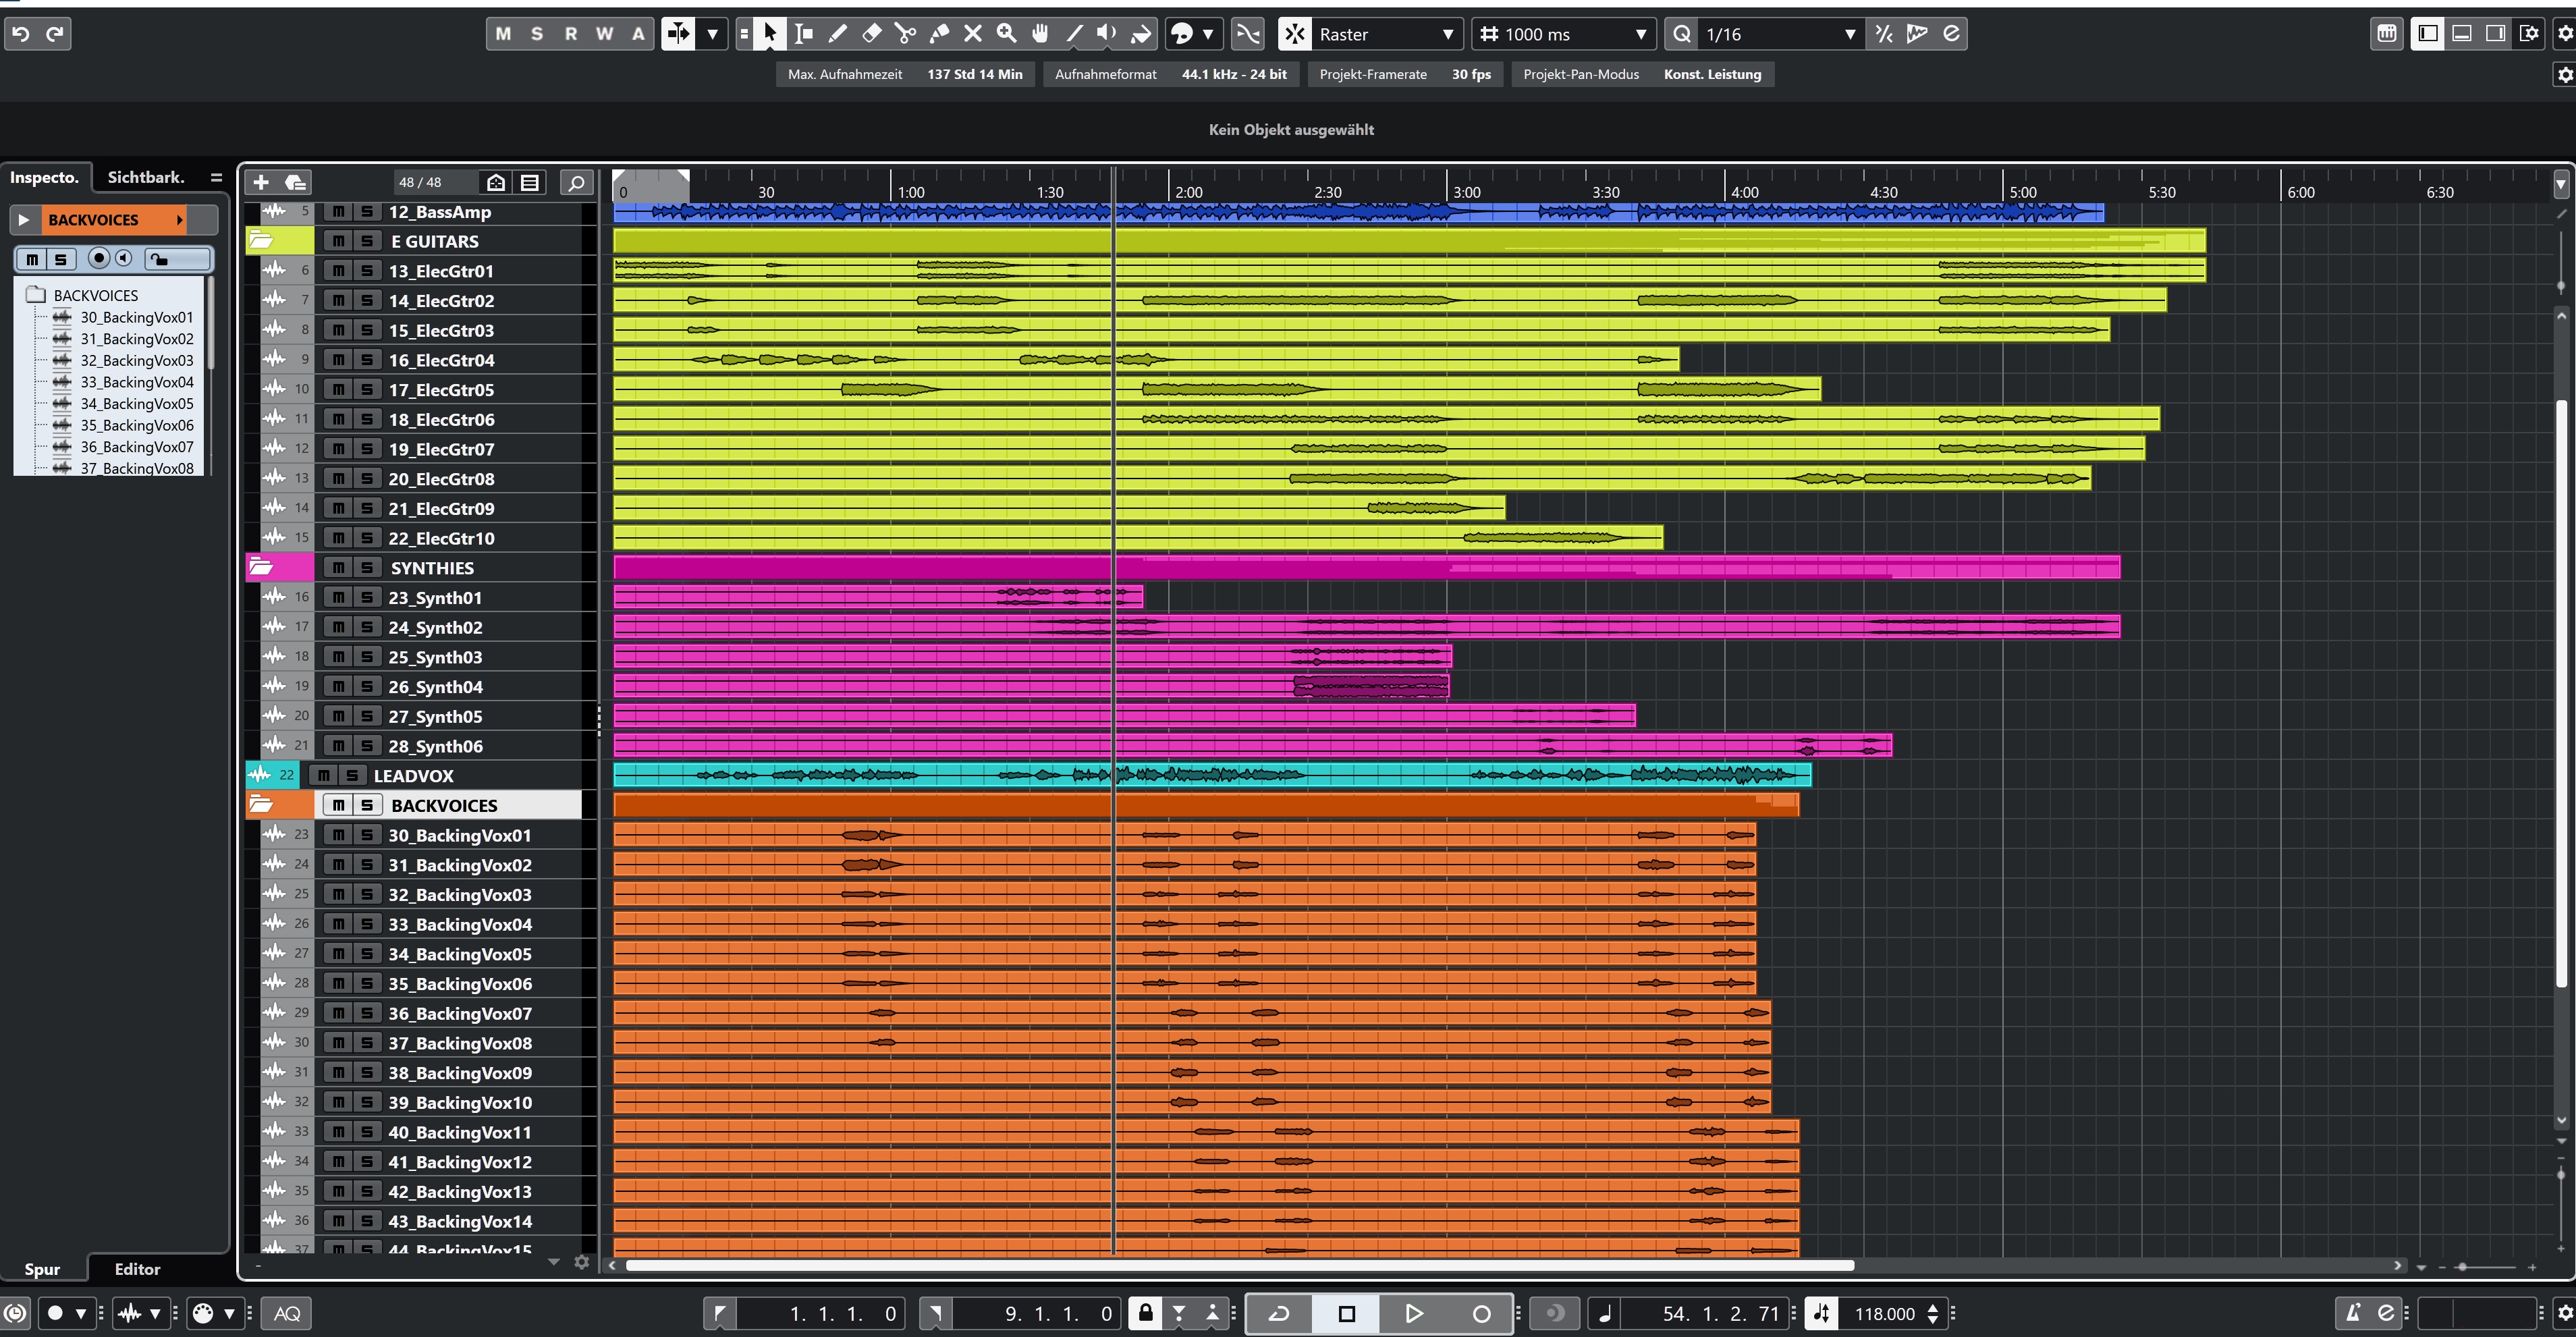Open the track search magnifier
The image size is (2576, 1337).
point(576,182)
